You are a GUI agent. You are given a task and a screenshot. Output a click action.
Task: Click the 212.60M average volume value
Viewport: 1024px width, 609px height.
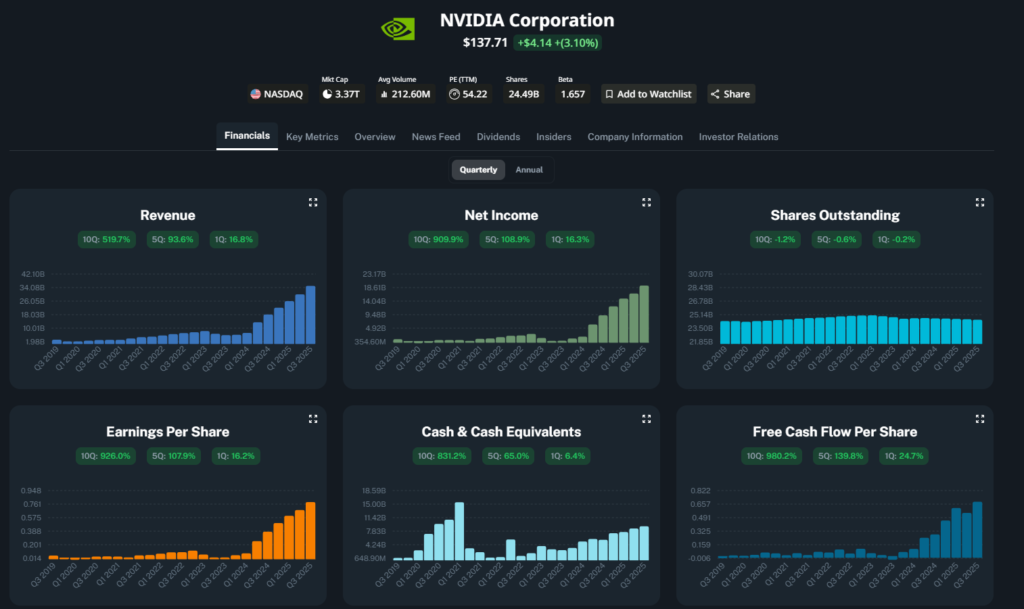[x=411, y=94]
